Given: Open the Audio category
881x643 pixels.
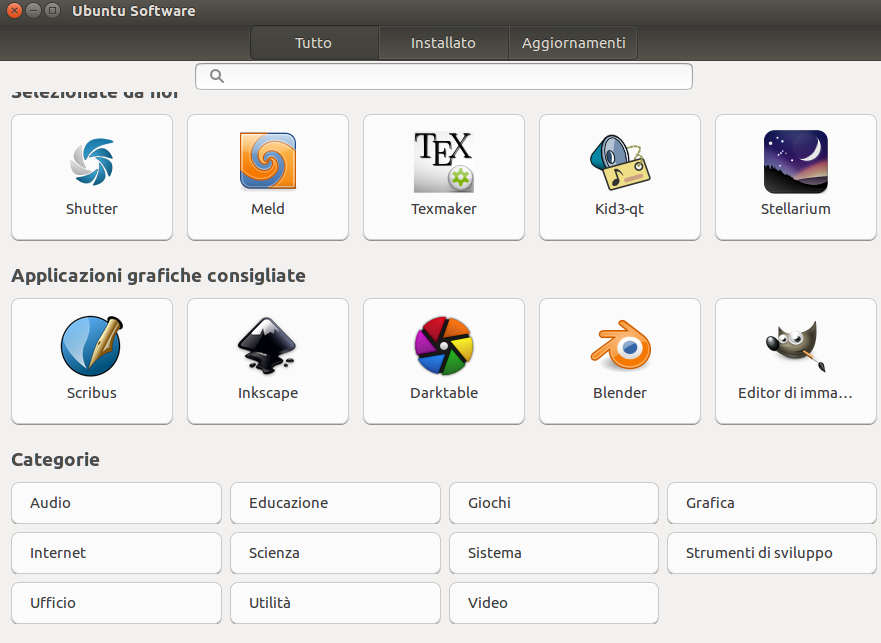Looking at the screenshot, I should coord(116,503).
